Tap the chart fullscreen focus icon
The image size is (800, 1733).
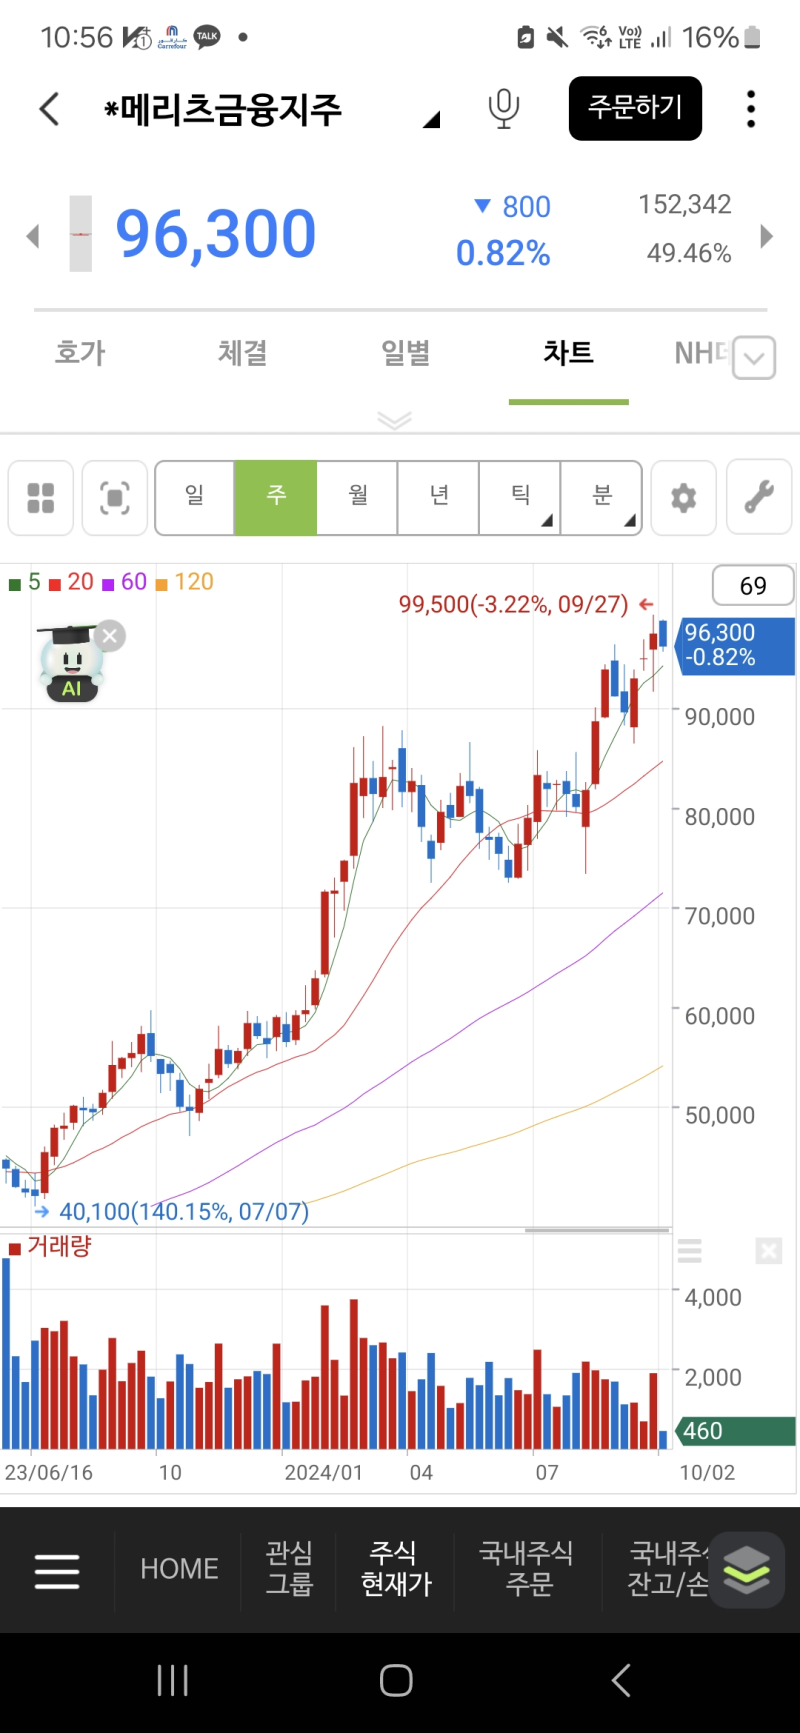coord(115,498)
